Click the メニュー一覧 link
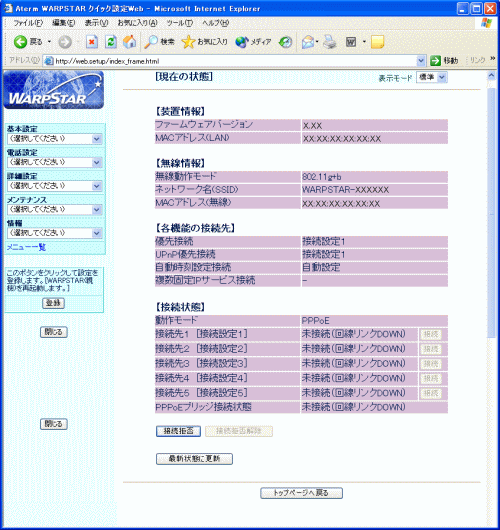This screenshot has width=500, height=530. (x=26, y=247)
